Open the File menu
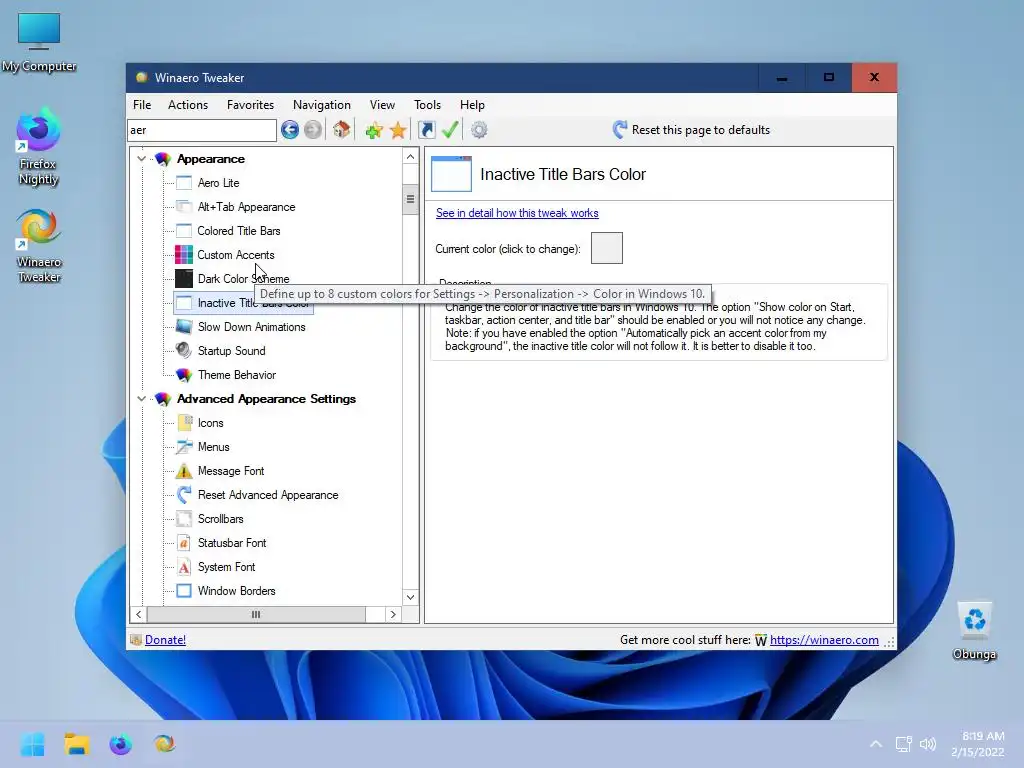This screenshot has height=768, width=1024. click(142, 105)
